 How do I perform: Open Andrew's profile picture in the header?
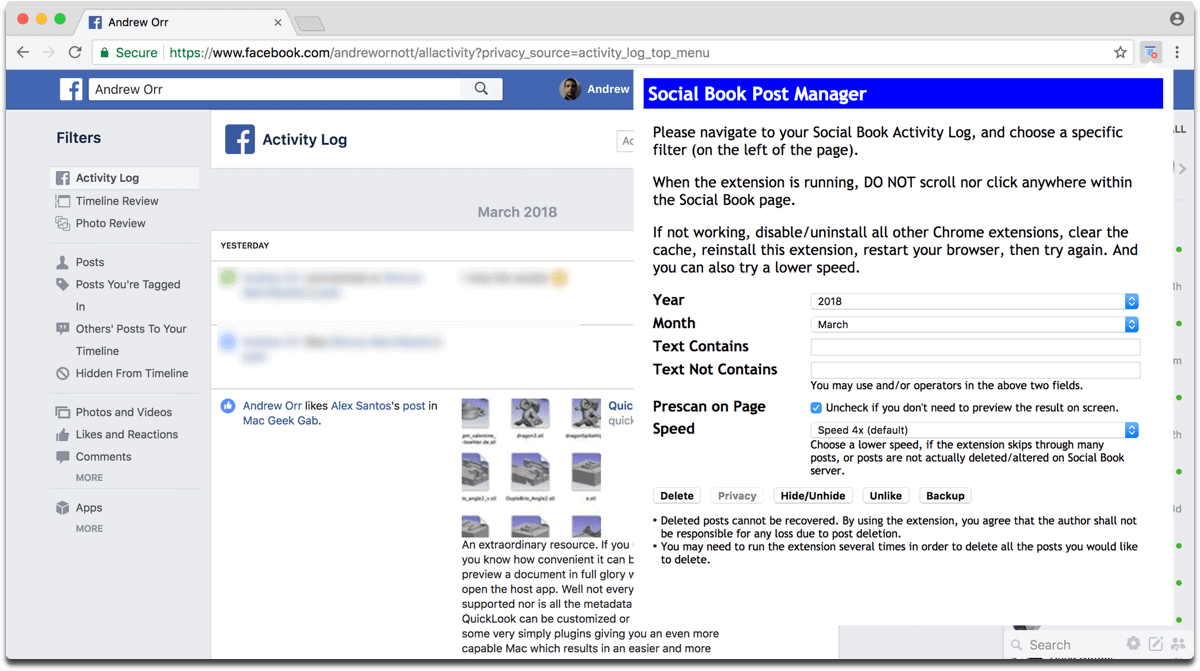pos(570,89)
